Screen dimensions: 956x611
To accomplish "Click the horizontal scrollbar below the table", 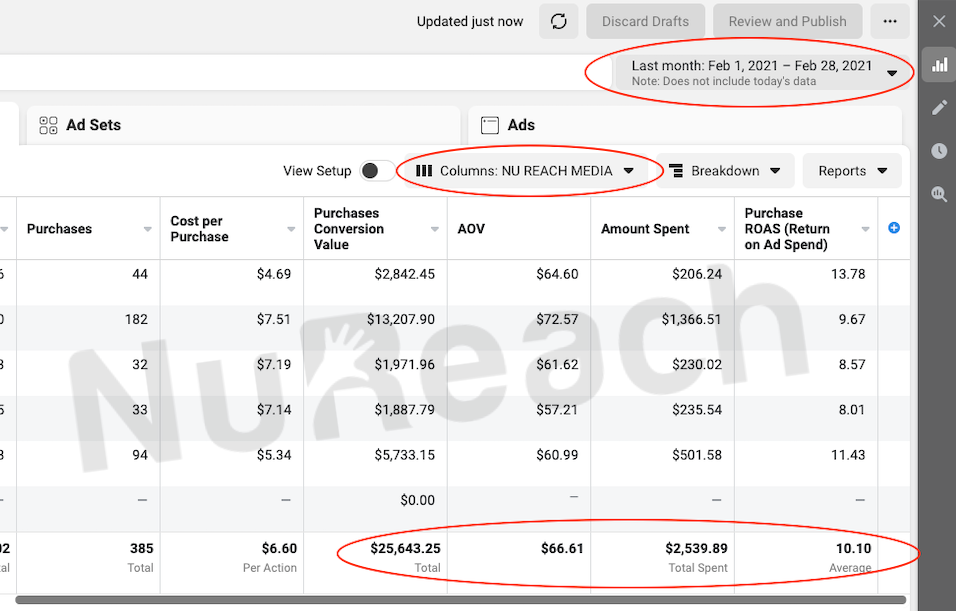I will (460, 600).
